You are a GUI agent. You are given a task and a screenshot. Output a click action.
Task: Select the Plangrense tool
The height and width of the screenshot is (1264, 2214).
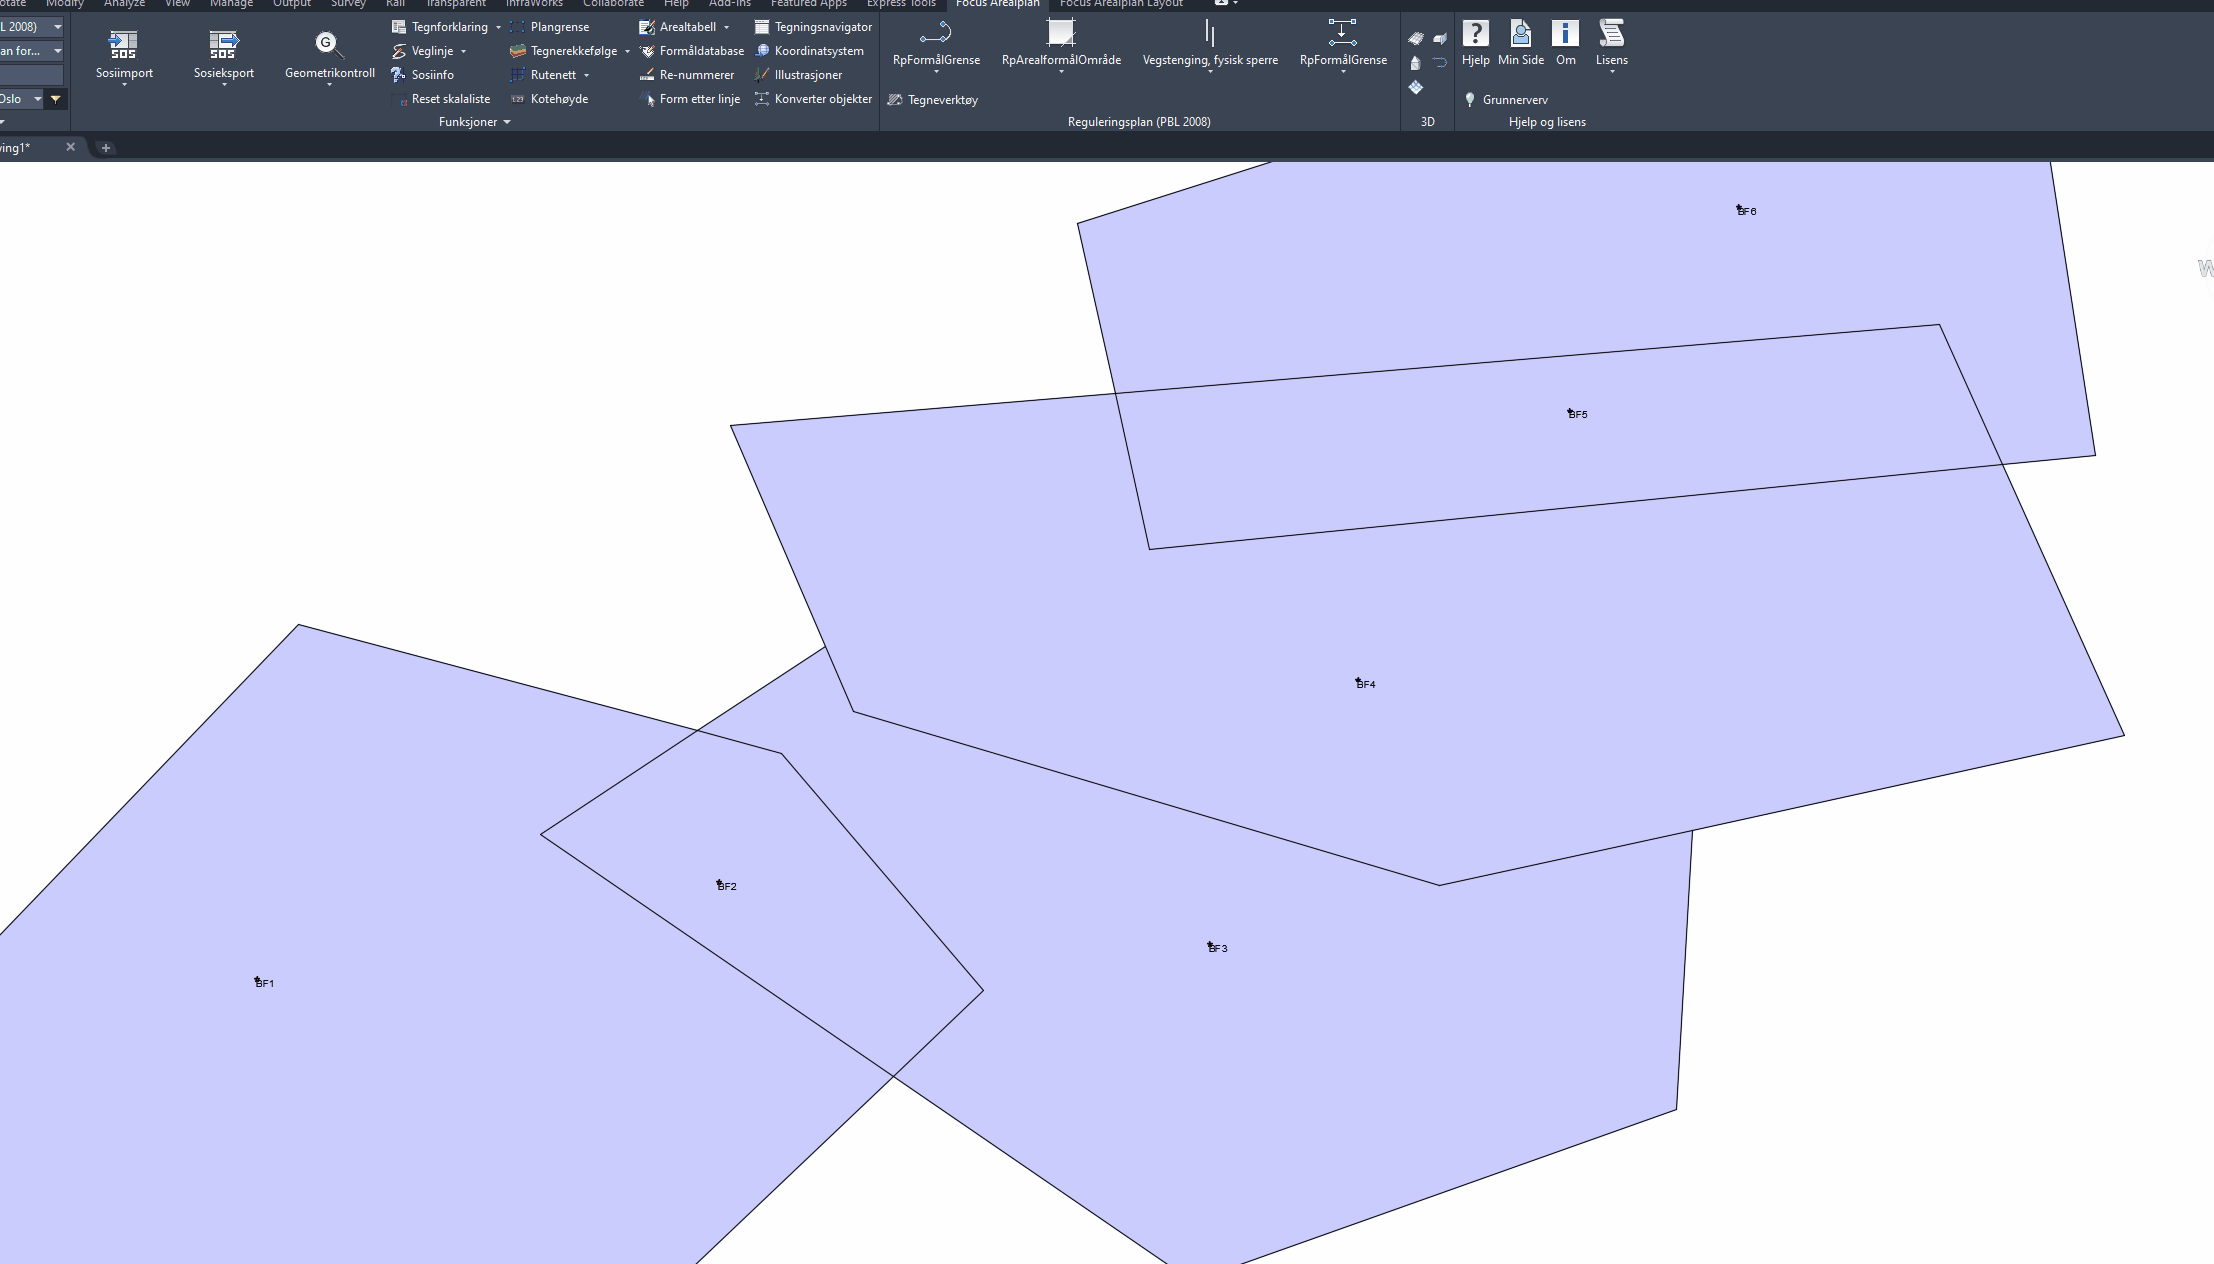point(559,27)
